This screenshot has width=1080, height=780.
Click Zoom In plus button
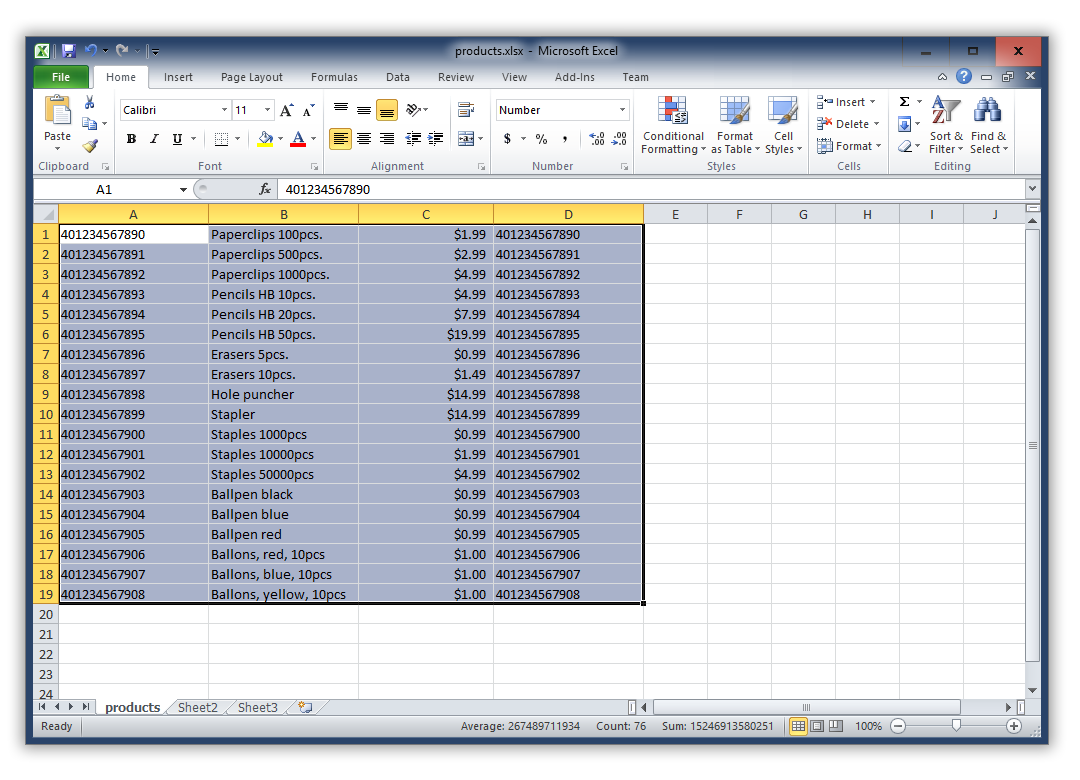[x=1013, y=726]
